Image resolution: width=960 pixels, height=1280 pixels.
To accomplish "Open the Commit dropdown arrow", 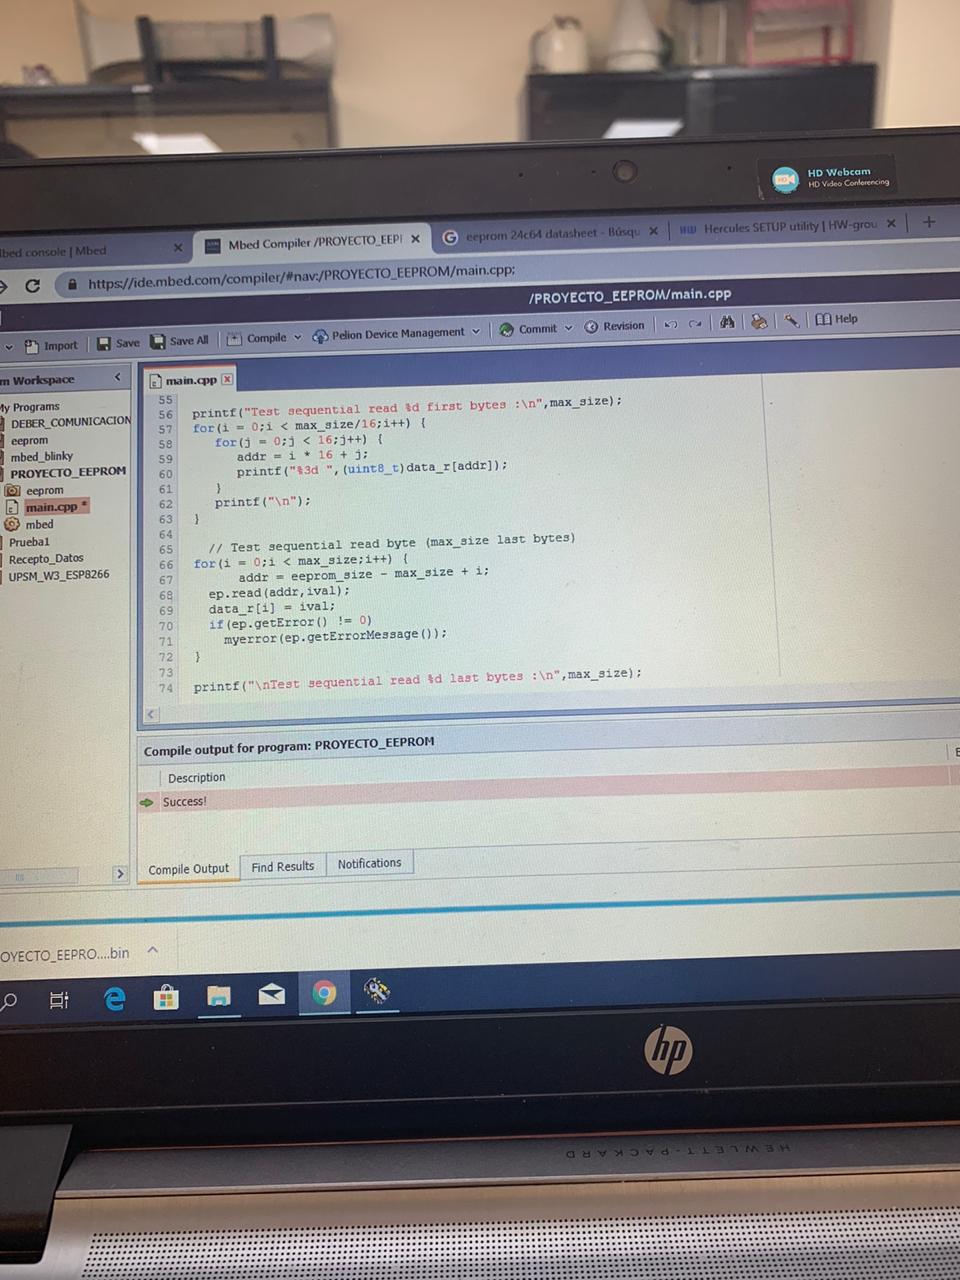I will click(569, 328).
